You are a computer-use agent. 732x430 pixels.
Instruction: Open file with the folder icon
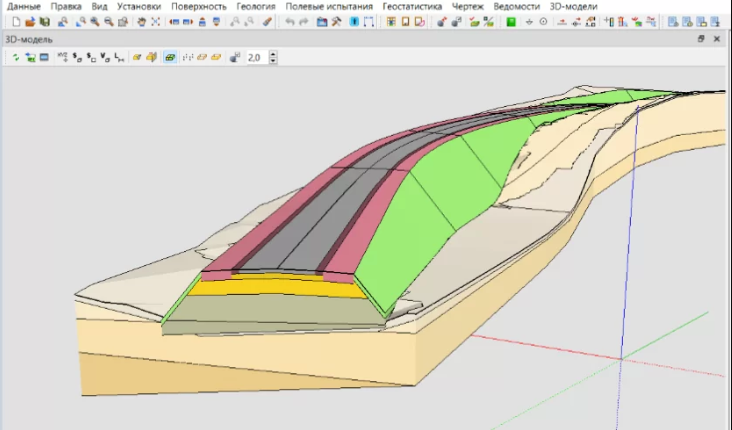click(29, 21)
